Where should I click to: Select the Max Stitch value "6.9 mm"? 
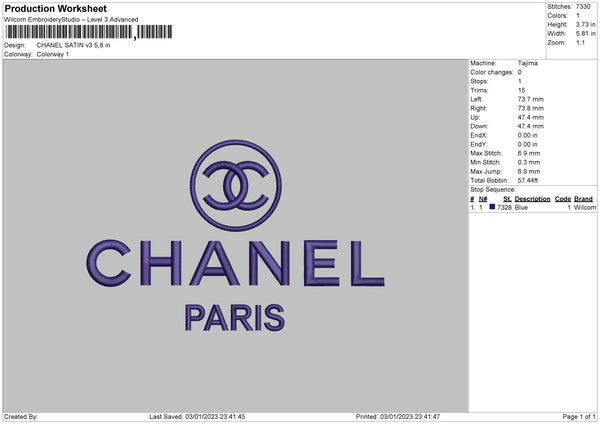click(x=529, y=153)
